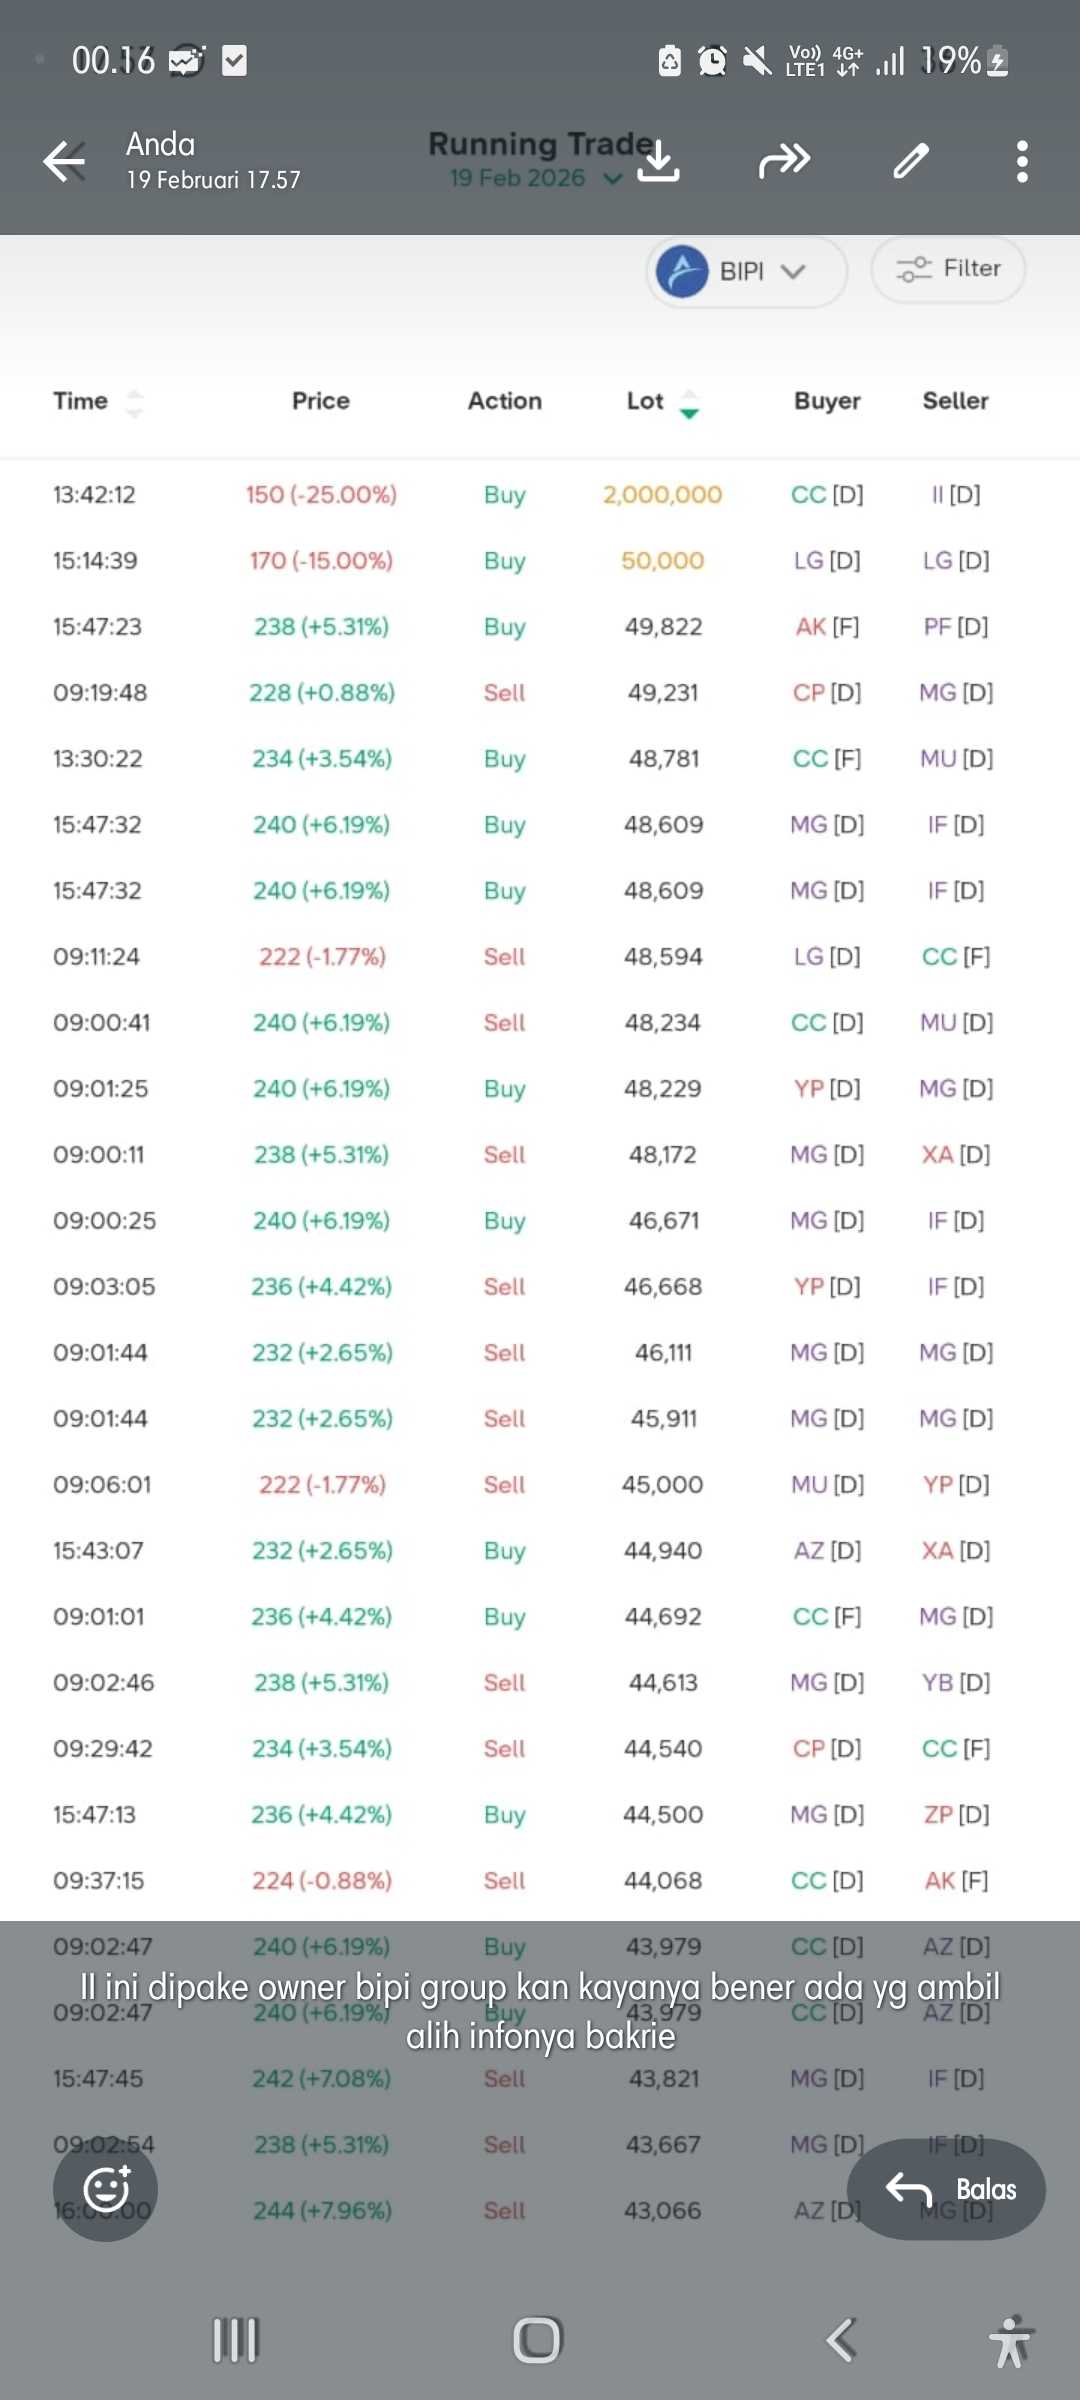The width and height of the screenshot is (1080, 2400).
Task: Download the status image
Action: coord(659,161)
